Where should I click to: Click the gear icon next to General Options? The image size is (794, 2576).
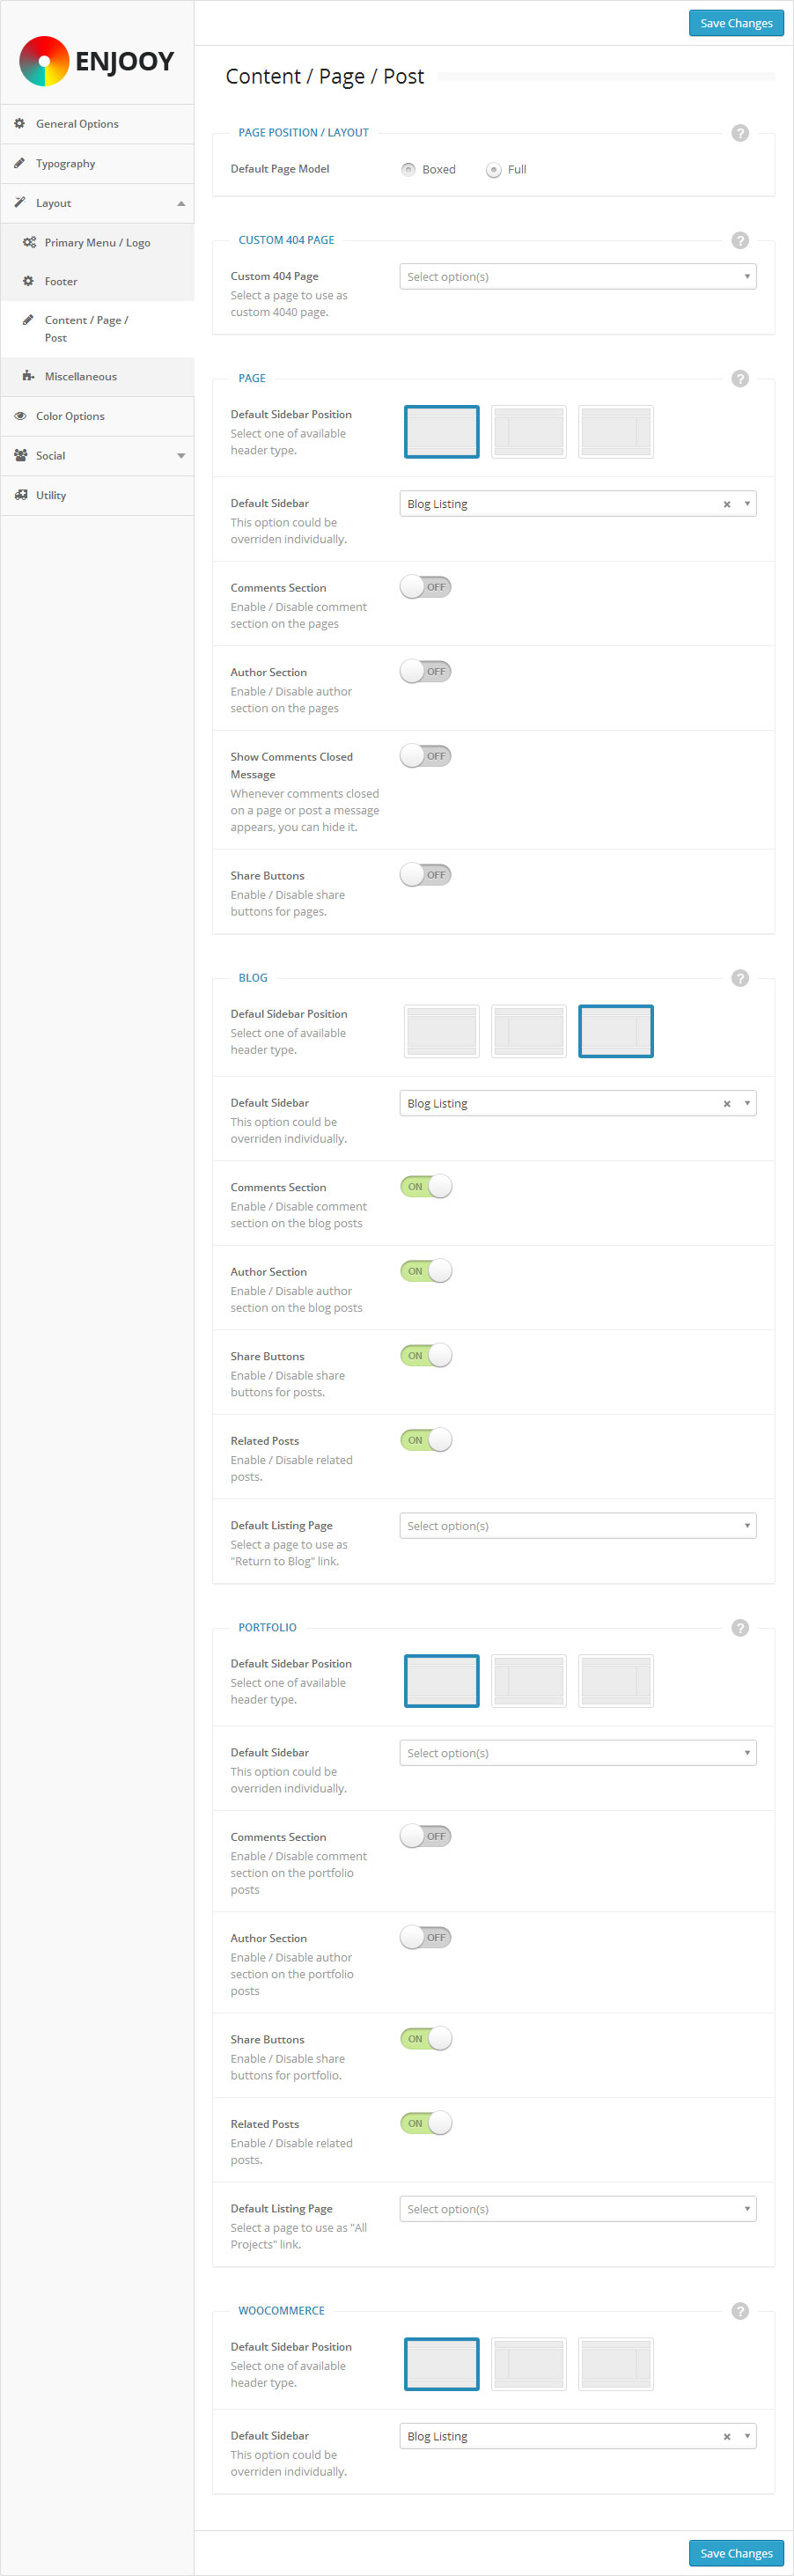[19, 124]
